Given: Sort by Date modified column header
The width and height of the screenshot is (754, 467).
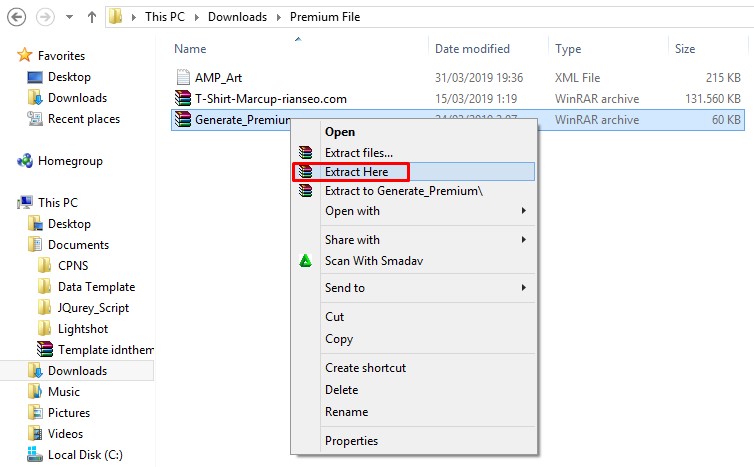Looking at the screenshot, I should point(472,49).
